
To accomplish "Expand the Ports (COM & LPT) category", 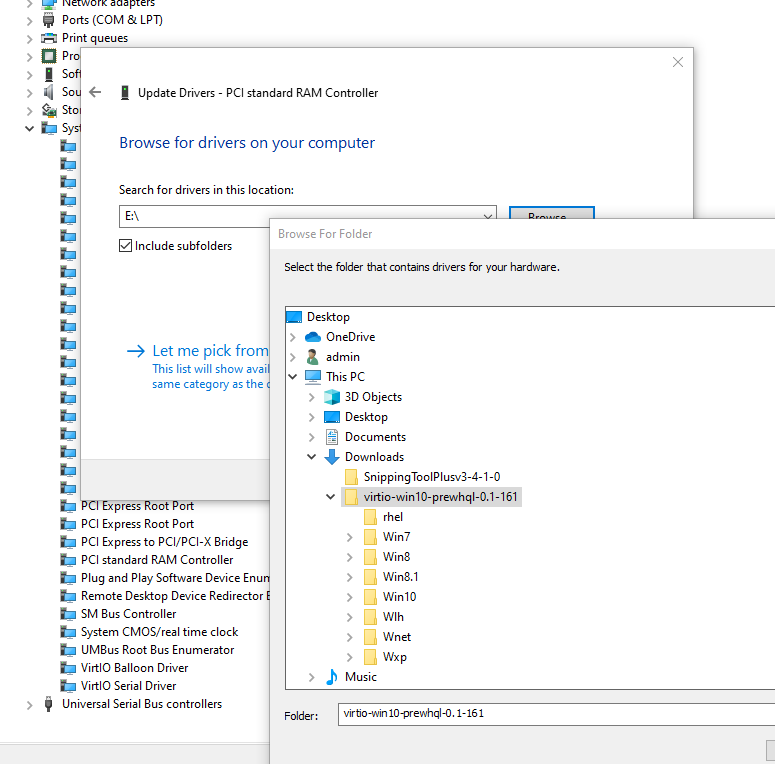I will (29, 21).
